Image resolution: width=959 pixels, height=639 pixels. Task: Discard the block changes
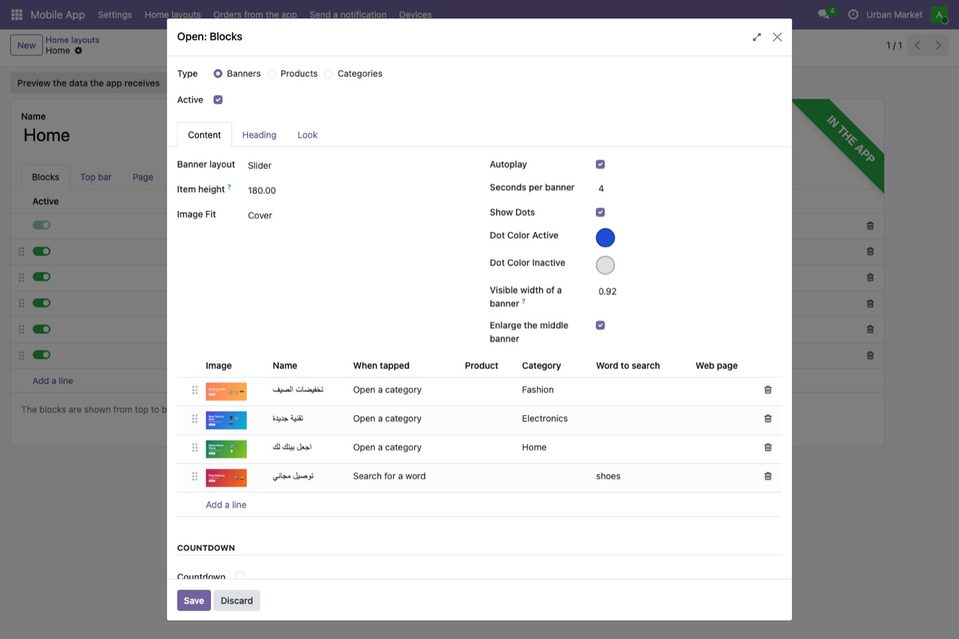[237, 600]
